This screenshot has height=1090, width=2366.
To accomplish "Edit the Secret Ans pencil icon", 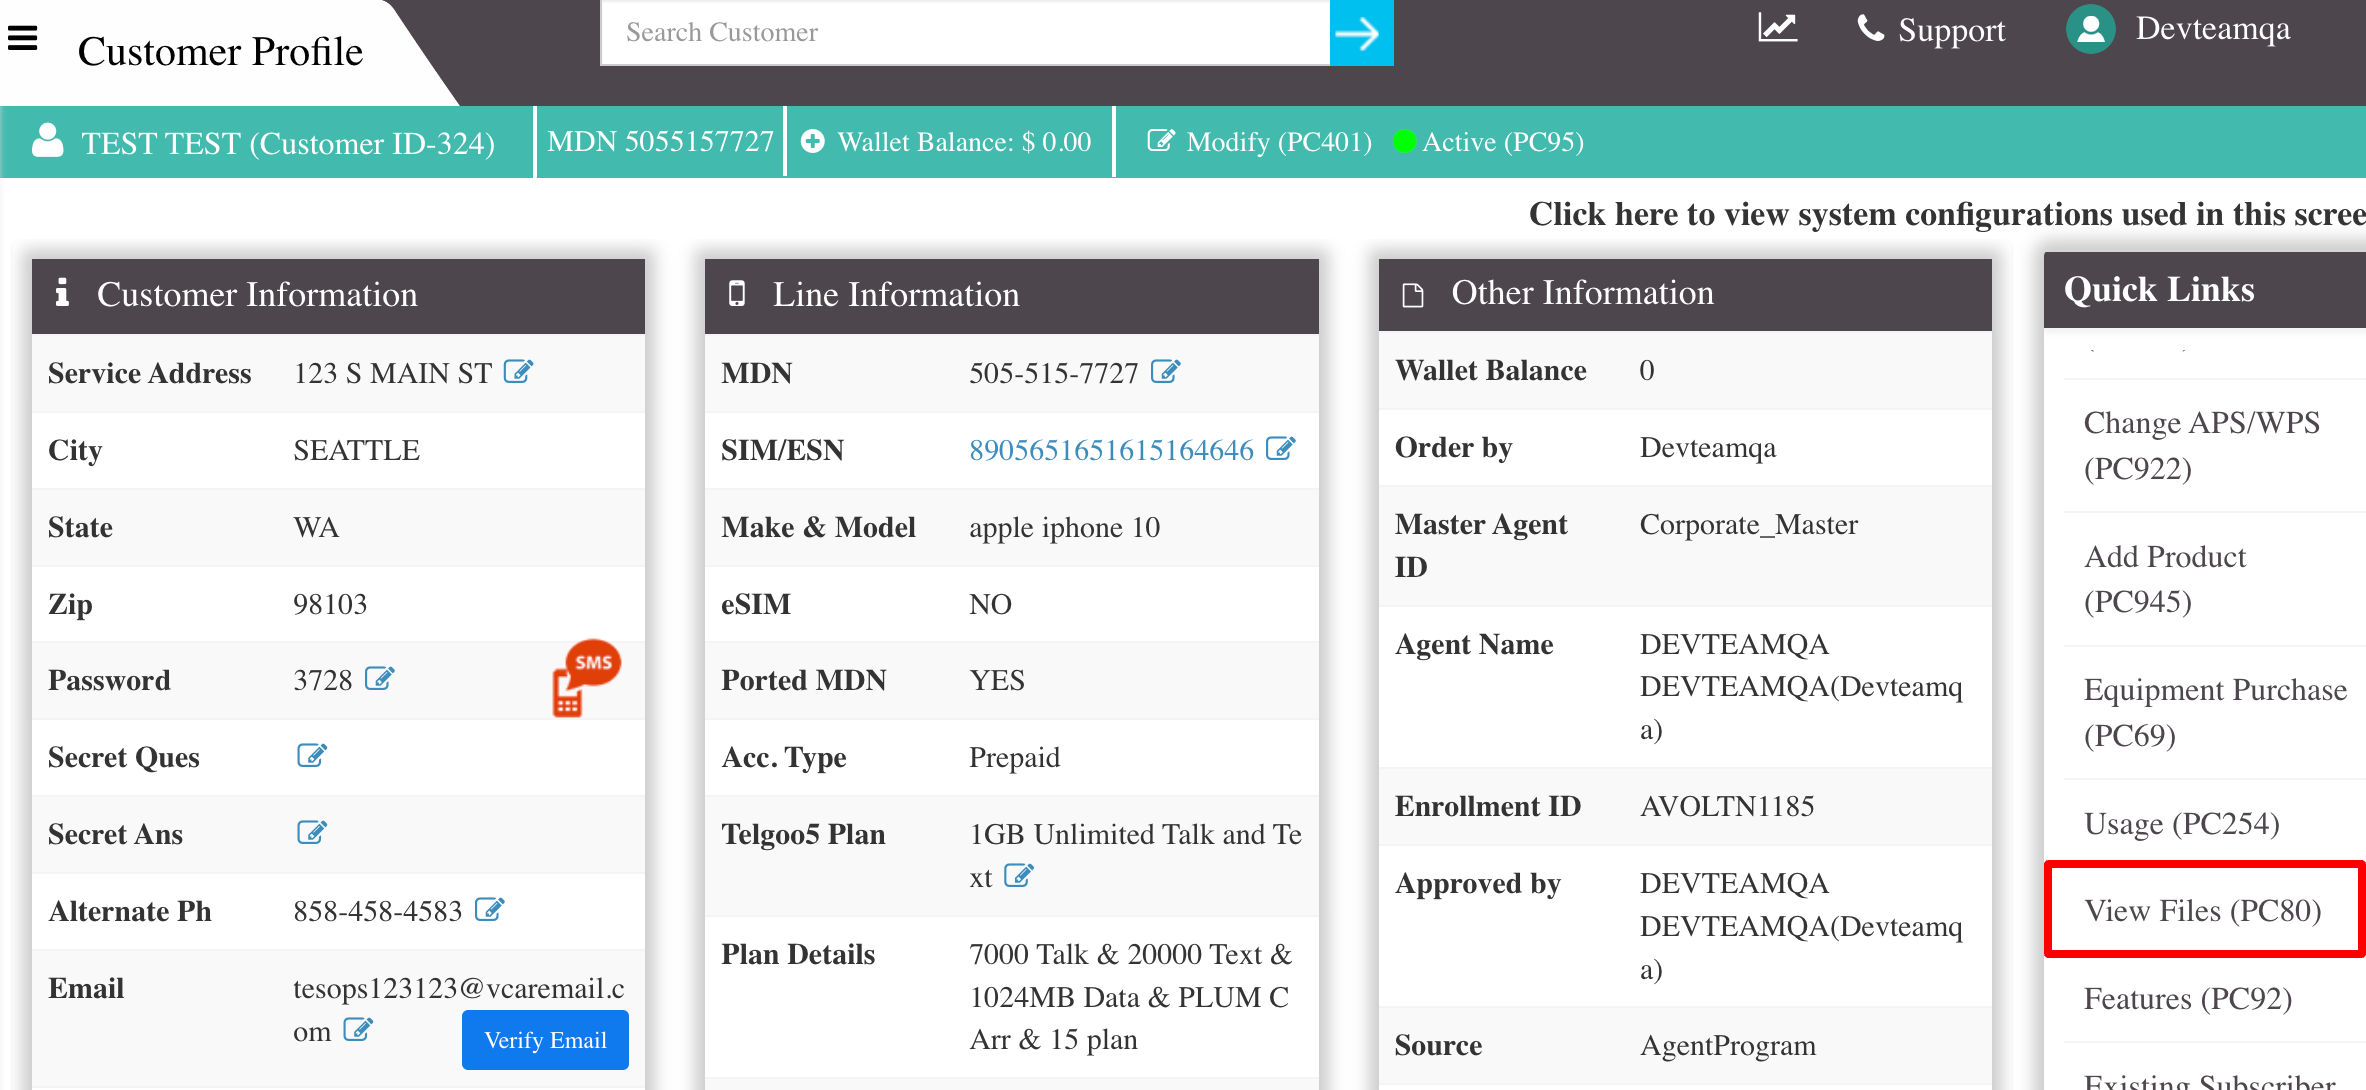I will 312,833.
